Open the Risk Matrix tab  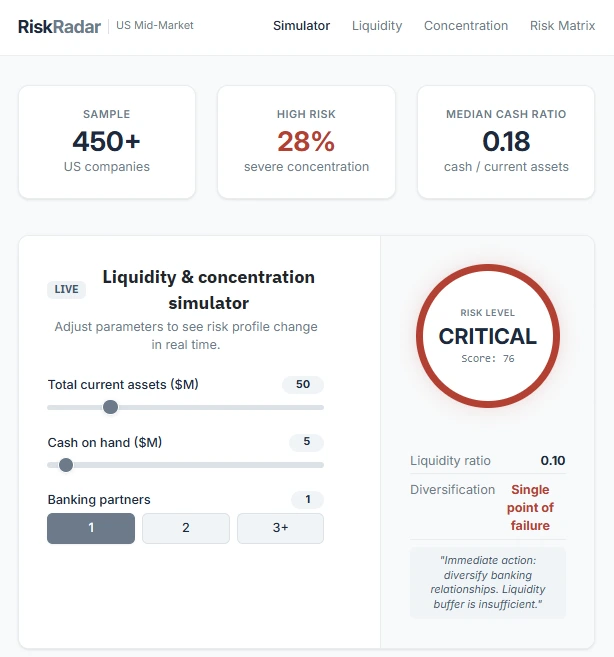(562, 26)
